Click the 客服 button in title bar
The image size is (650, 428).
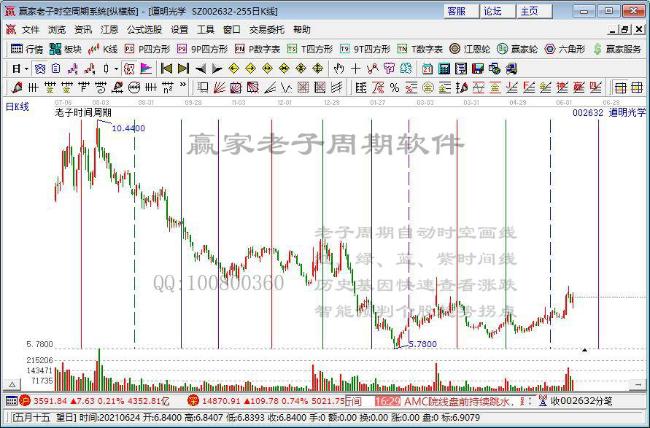click(x=461, y=11)
